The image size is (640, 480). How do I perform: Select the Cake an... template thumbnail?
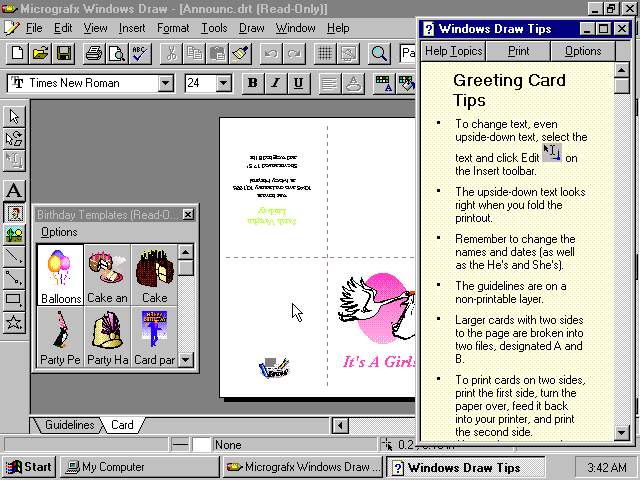107,275
